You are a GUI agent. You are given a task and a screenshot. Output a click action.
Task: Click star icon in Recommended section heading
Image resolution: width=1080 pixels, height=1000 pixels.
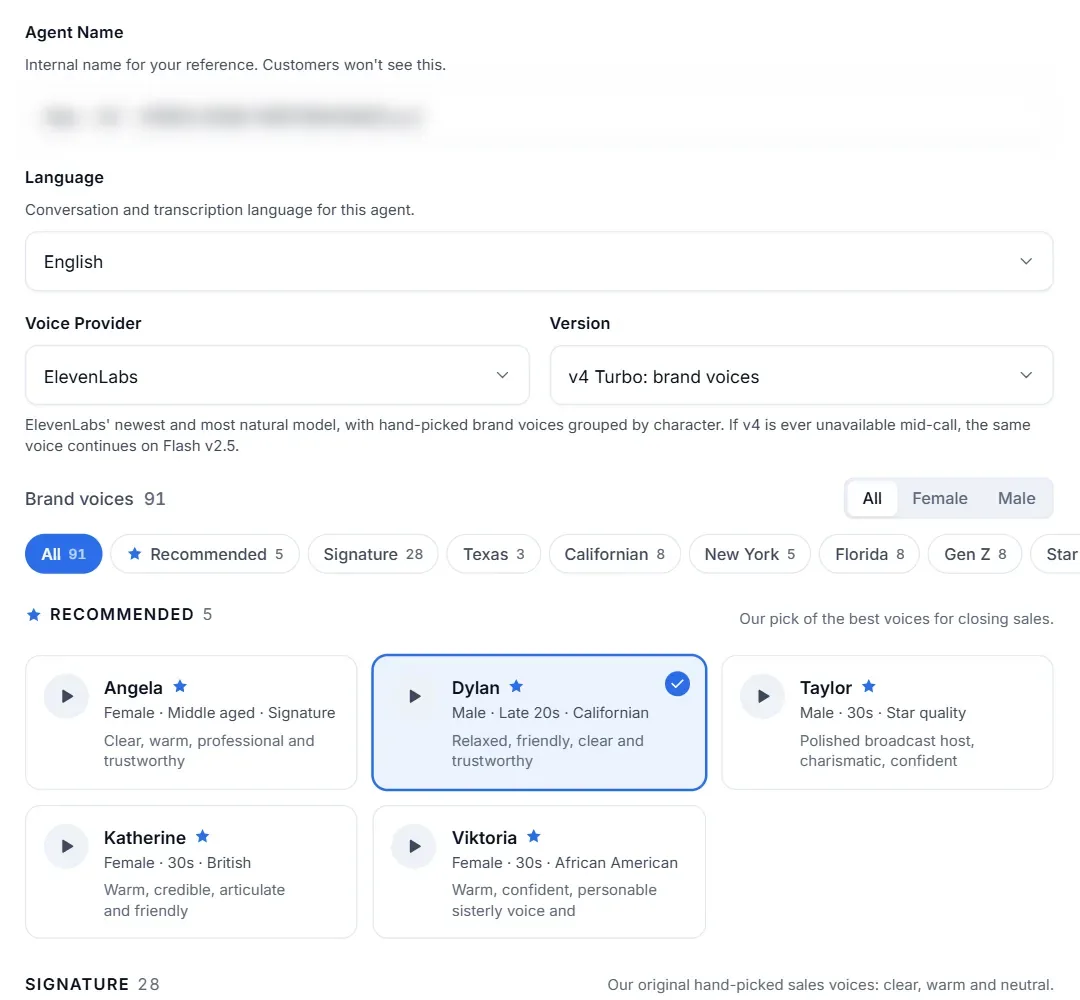click(33, 614)
